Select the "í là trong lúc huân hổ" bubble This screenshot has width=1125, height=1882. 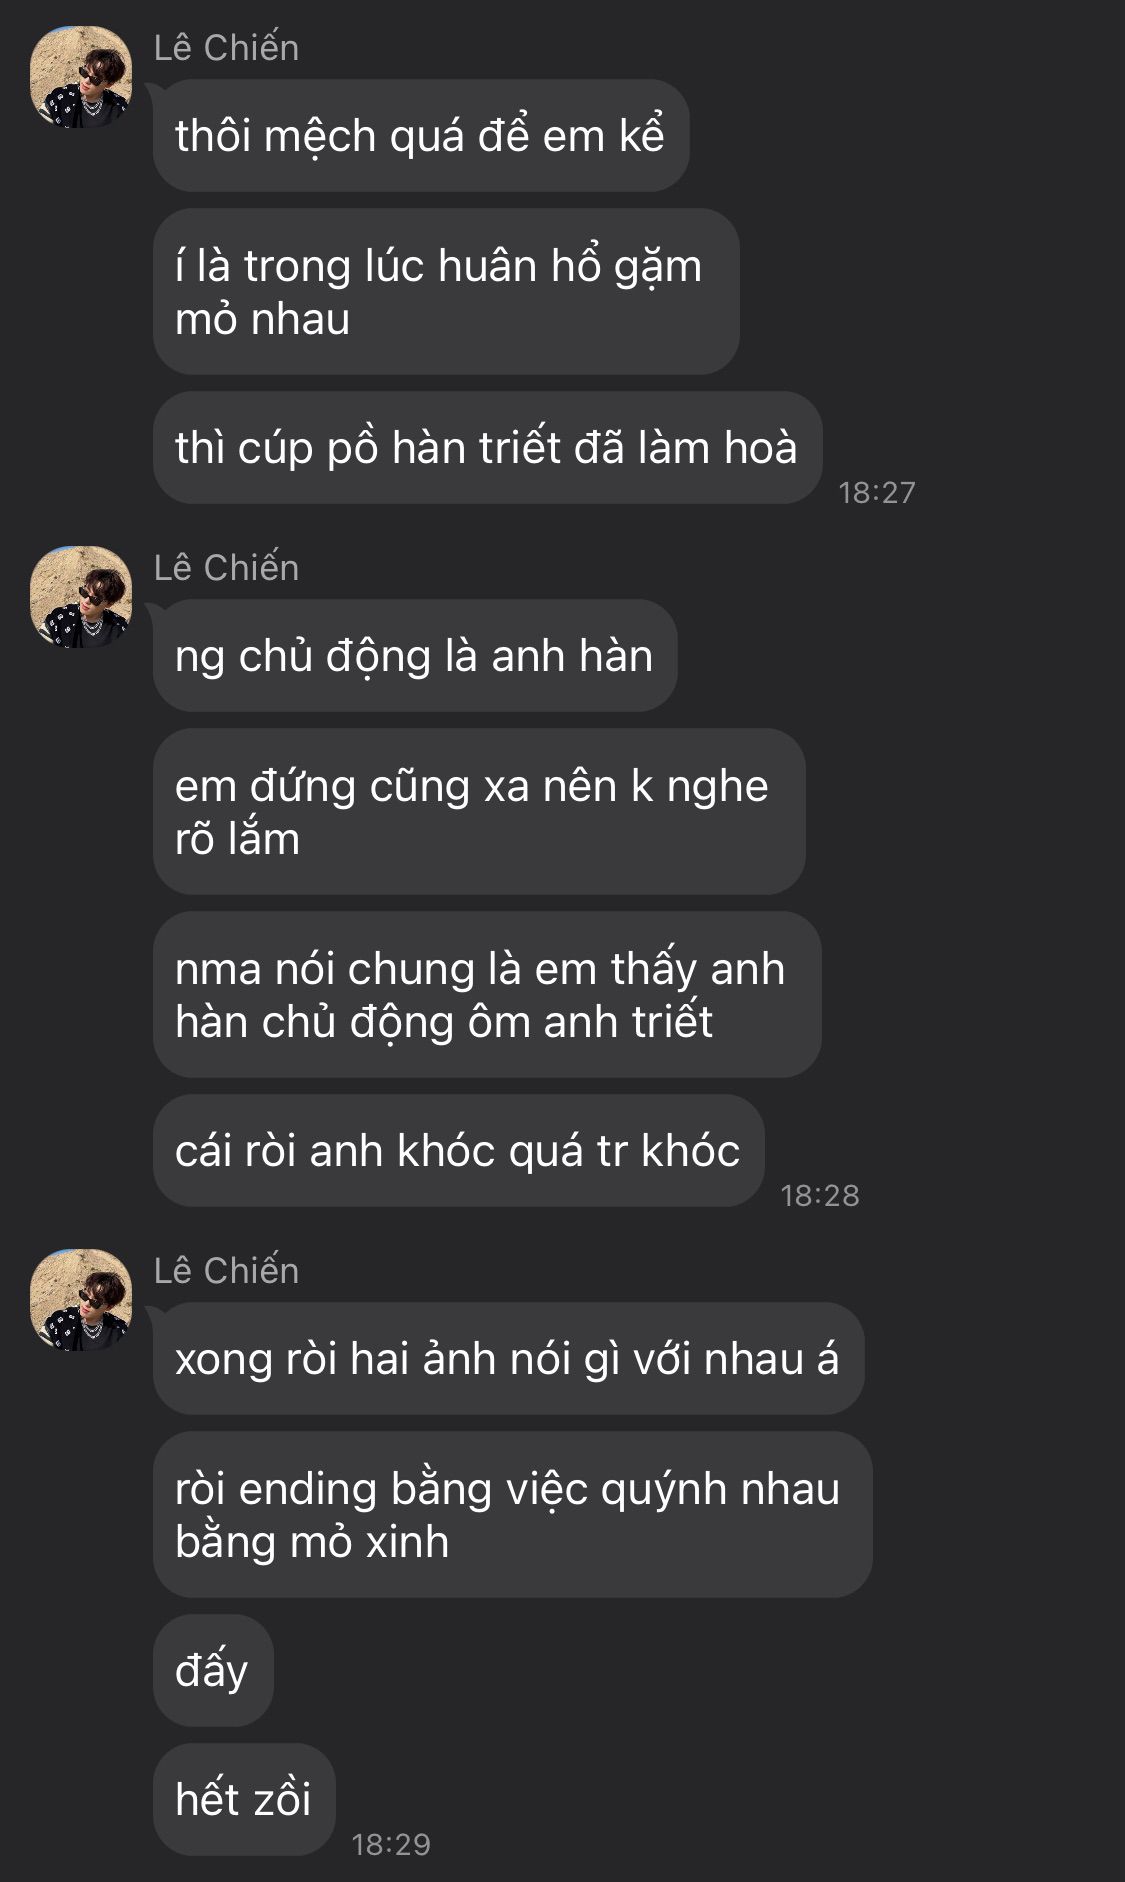[x=446, y=292]
